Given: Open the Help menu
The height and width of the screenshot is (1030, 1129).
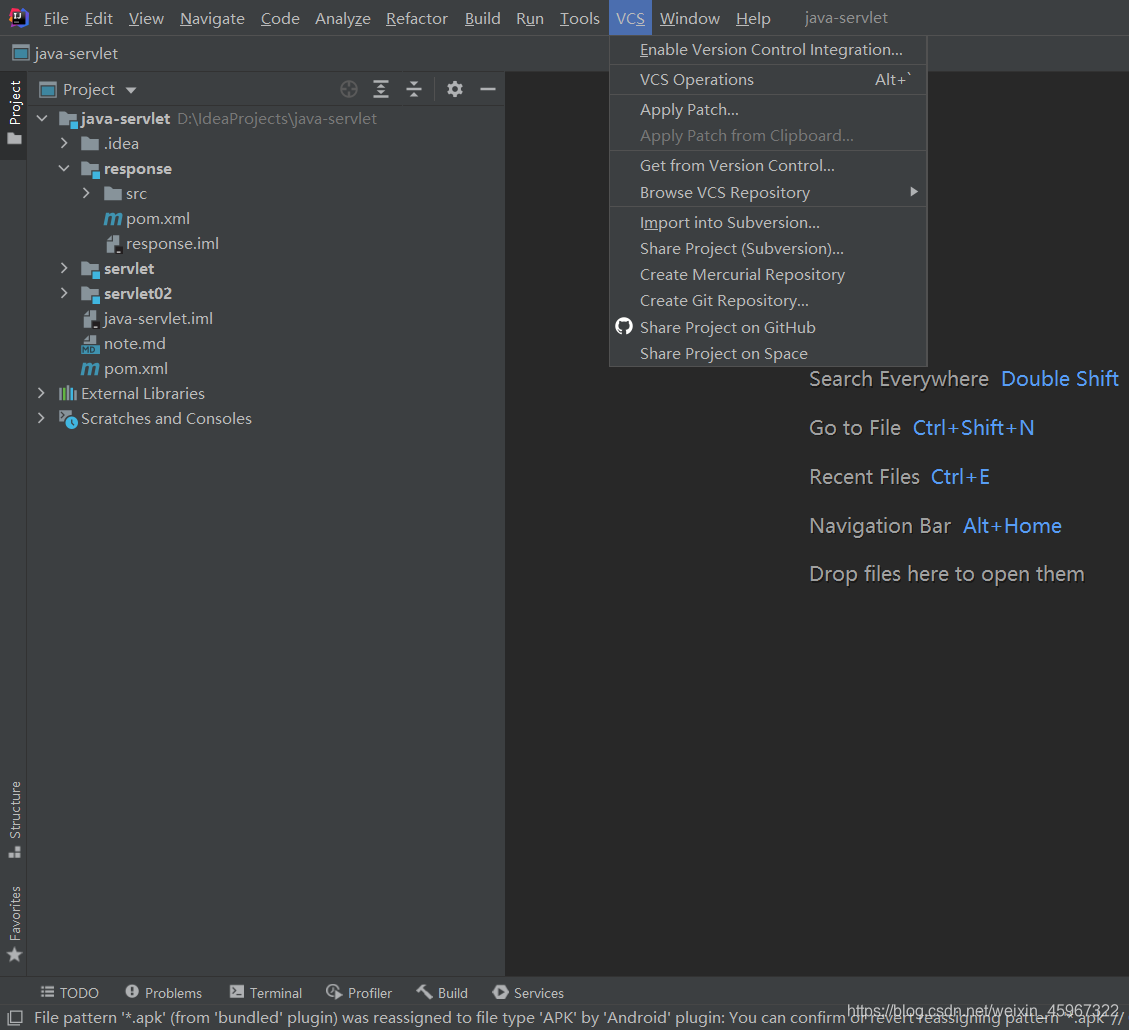Looking at the screenshot, I should pos(753,18).
